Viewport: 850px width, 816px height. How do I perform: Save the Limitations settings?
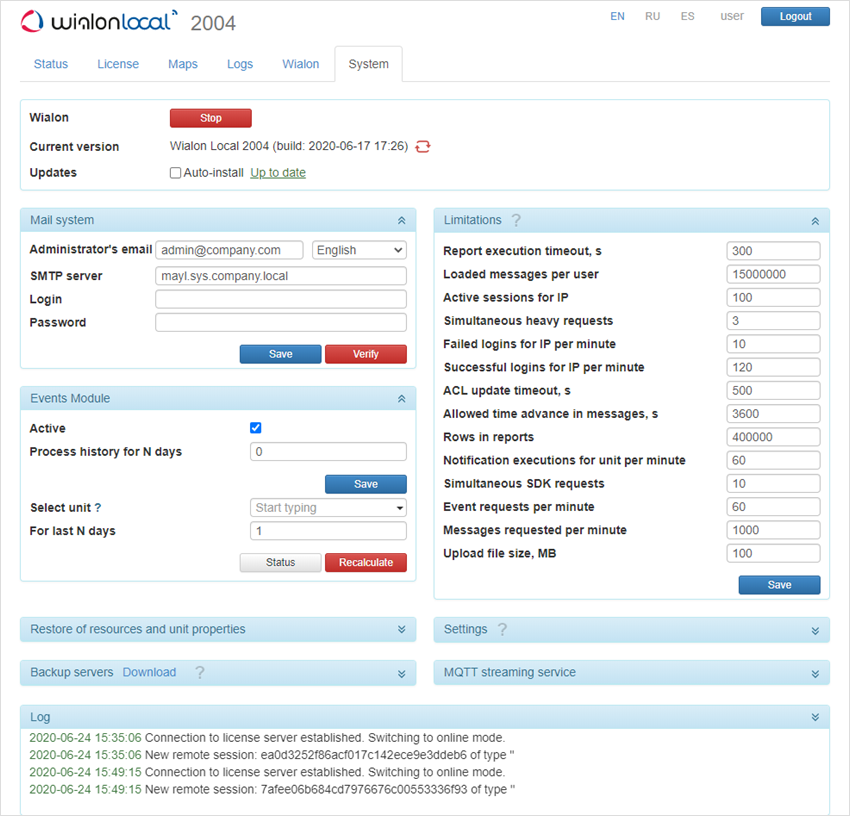click(780, 585)
